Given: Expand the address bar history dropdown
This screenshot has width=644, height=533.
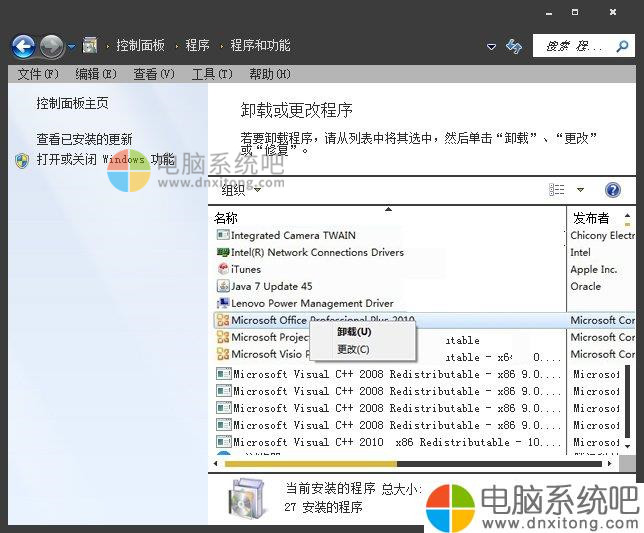Looking at the screenshot, I should pos(491,46).
